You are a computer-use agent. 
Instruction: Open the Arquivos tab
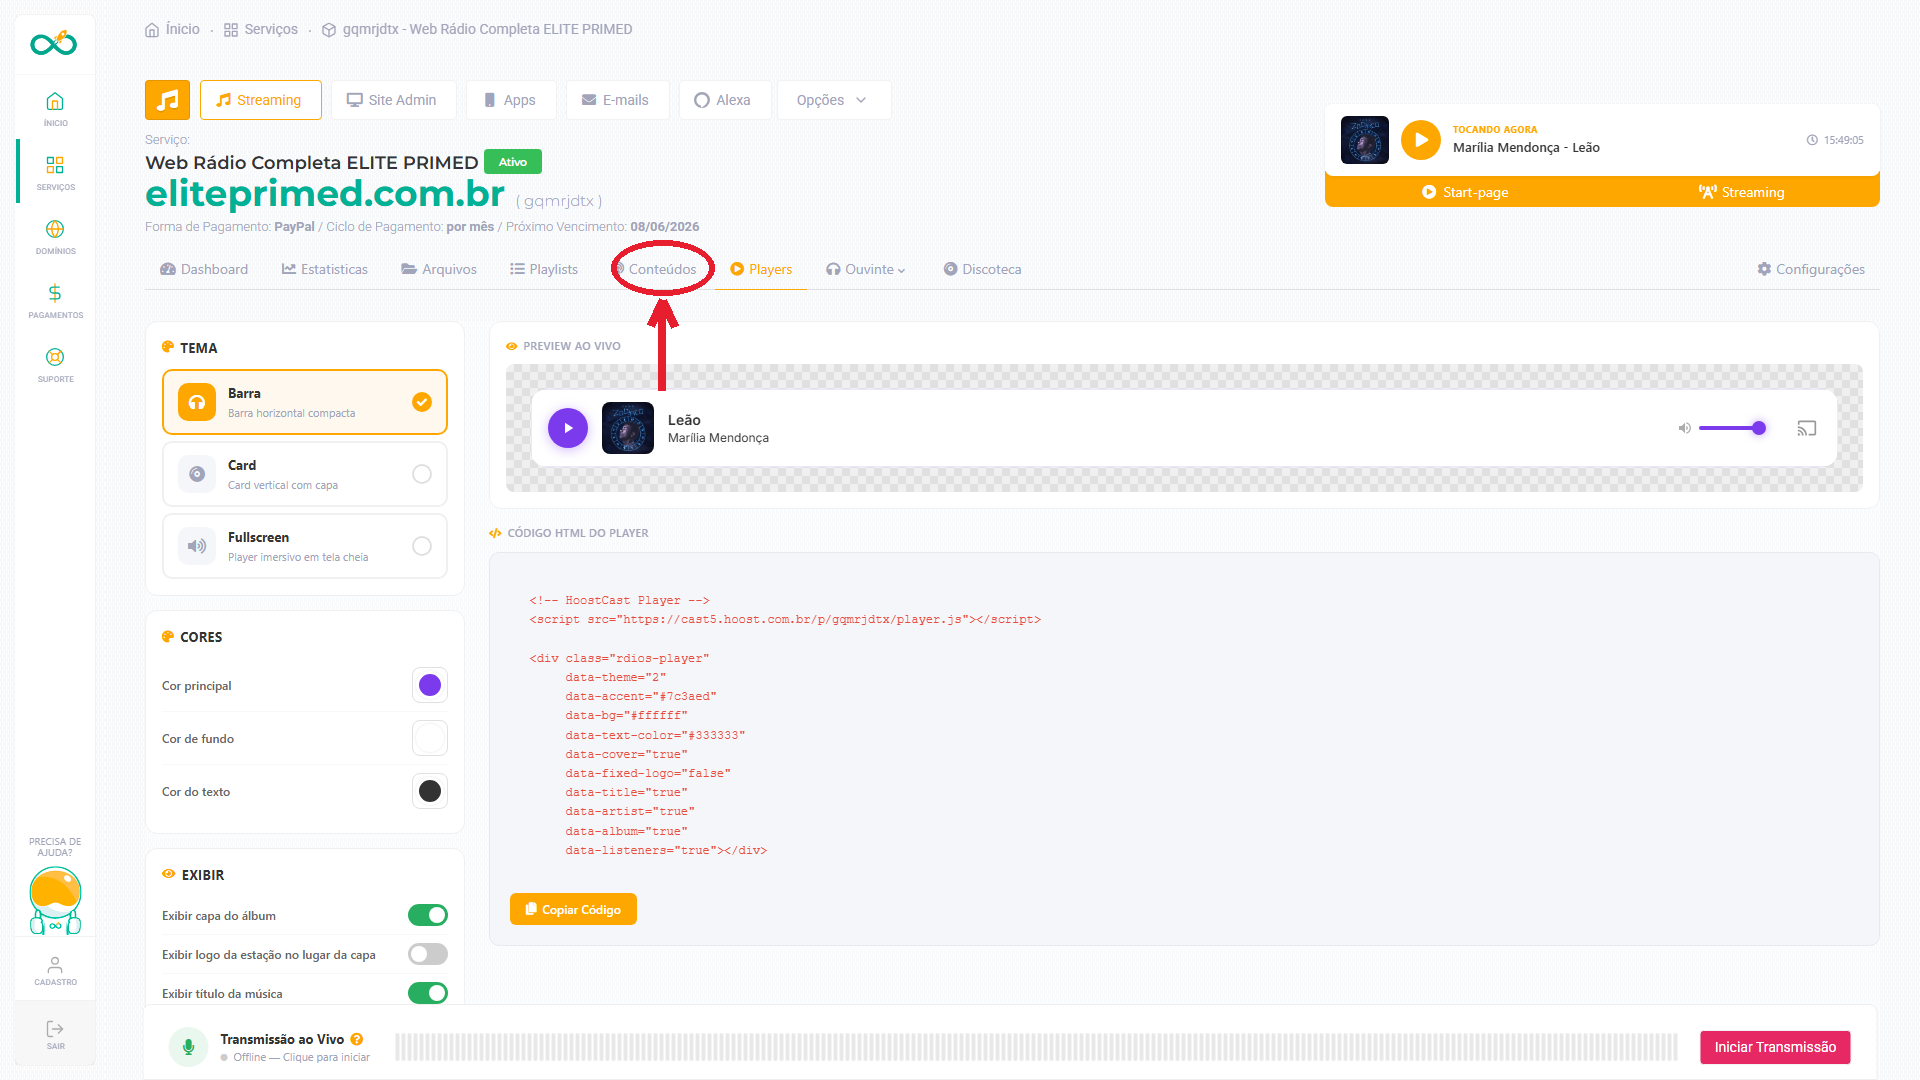pos(439,269)
